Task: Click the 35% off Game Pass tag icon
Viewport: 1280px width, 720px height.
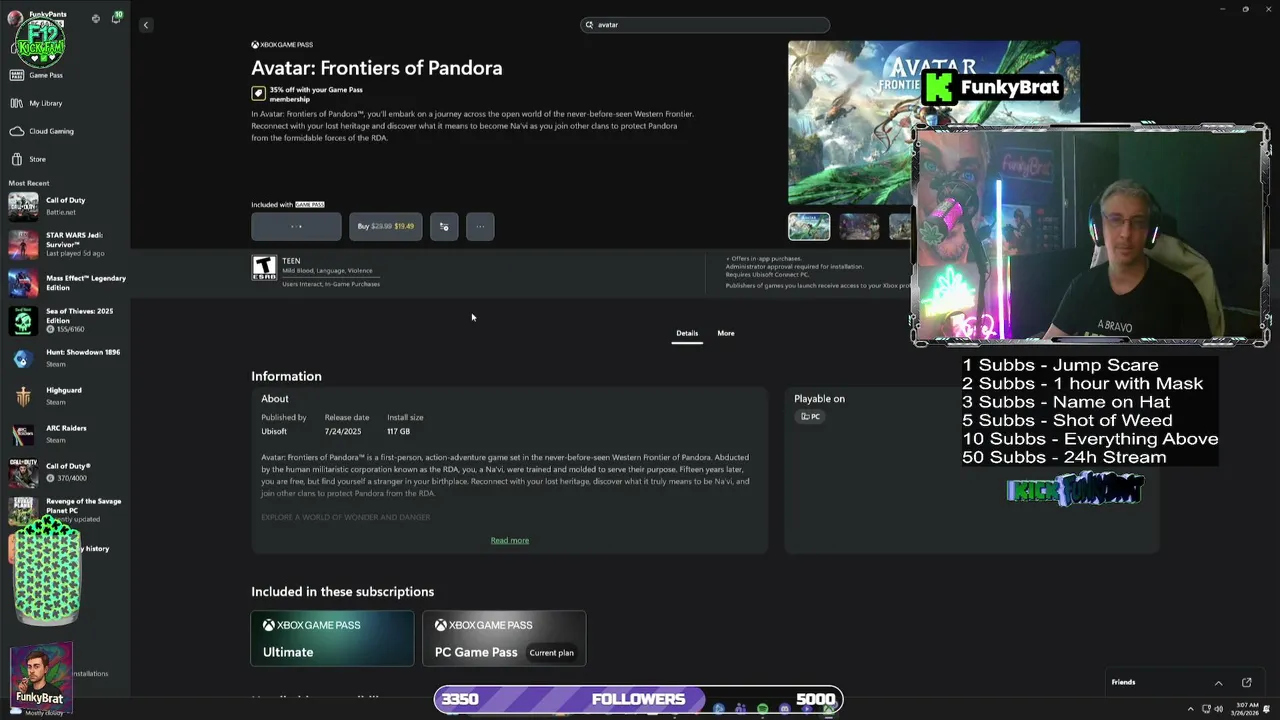Action: coord(258,93)
